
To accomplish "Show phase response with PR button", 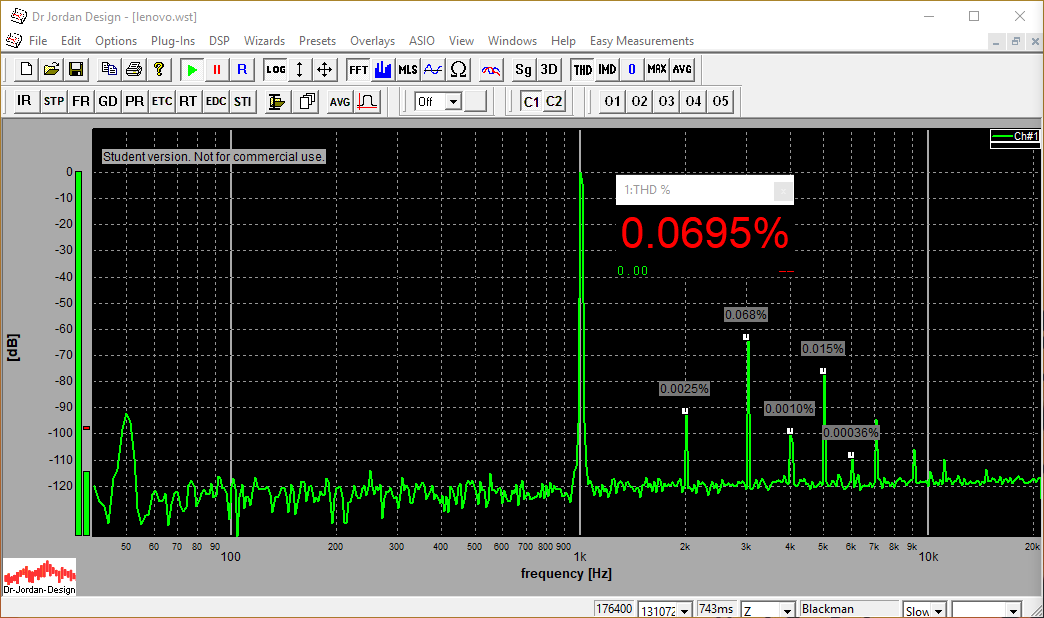I will coord(134,101).
